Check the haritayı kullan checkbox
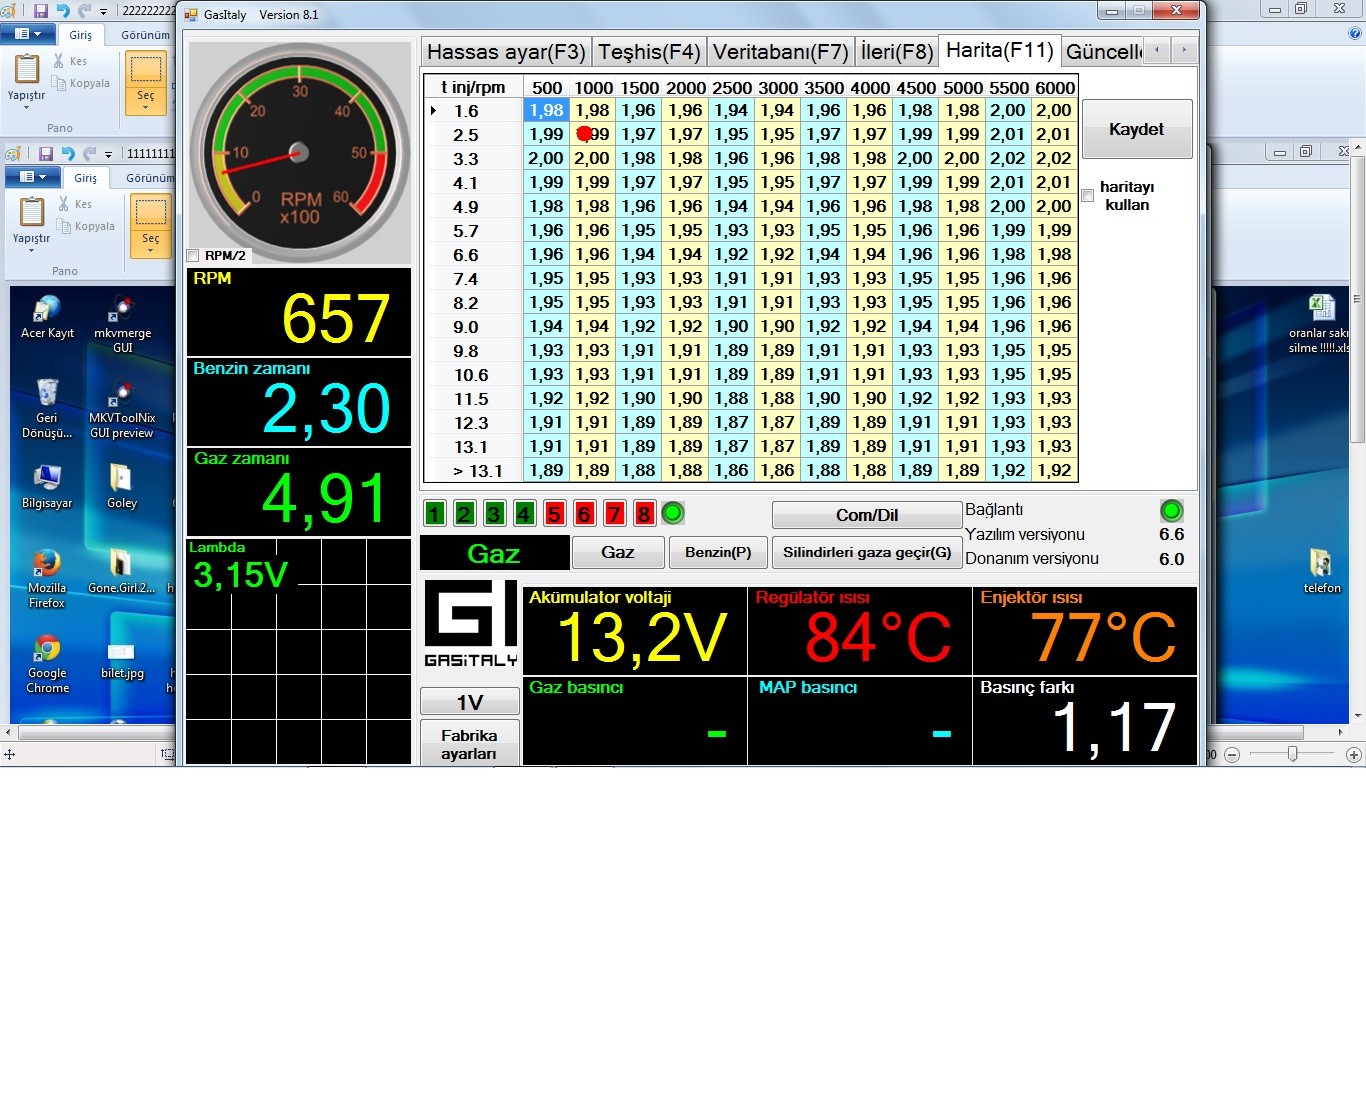 1088,196
